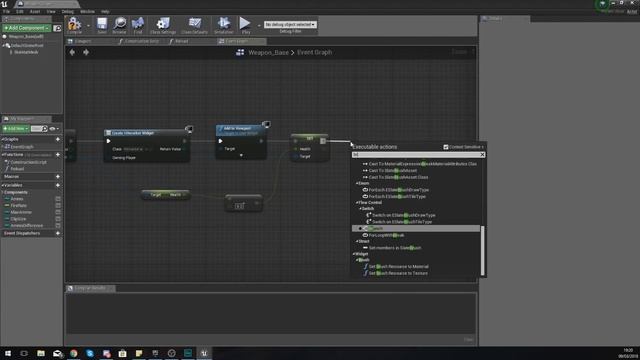Switch to the Reload graph tab
Image resolution: width=640 pixels, height=360 pixels.
click(x=181, y=41)
